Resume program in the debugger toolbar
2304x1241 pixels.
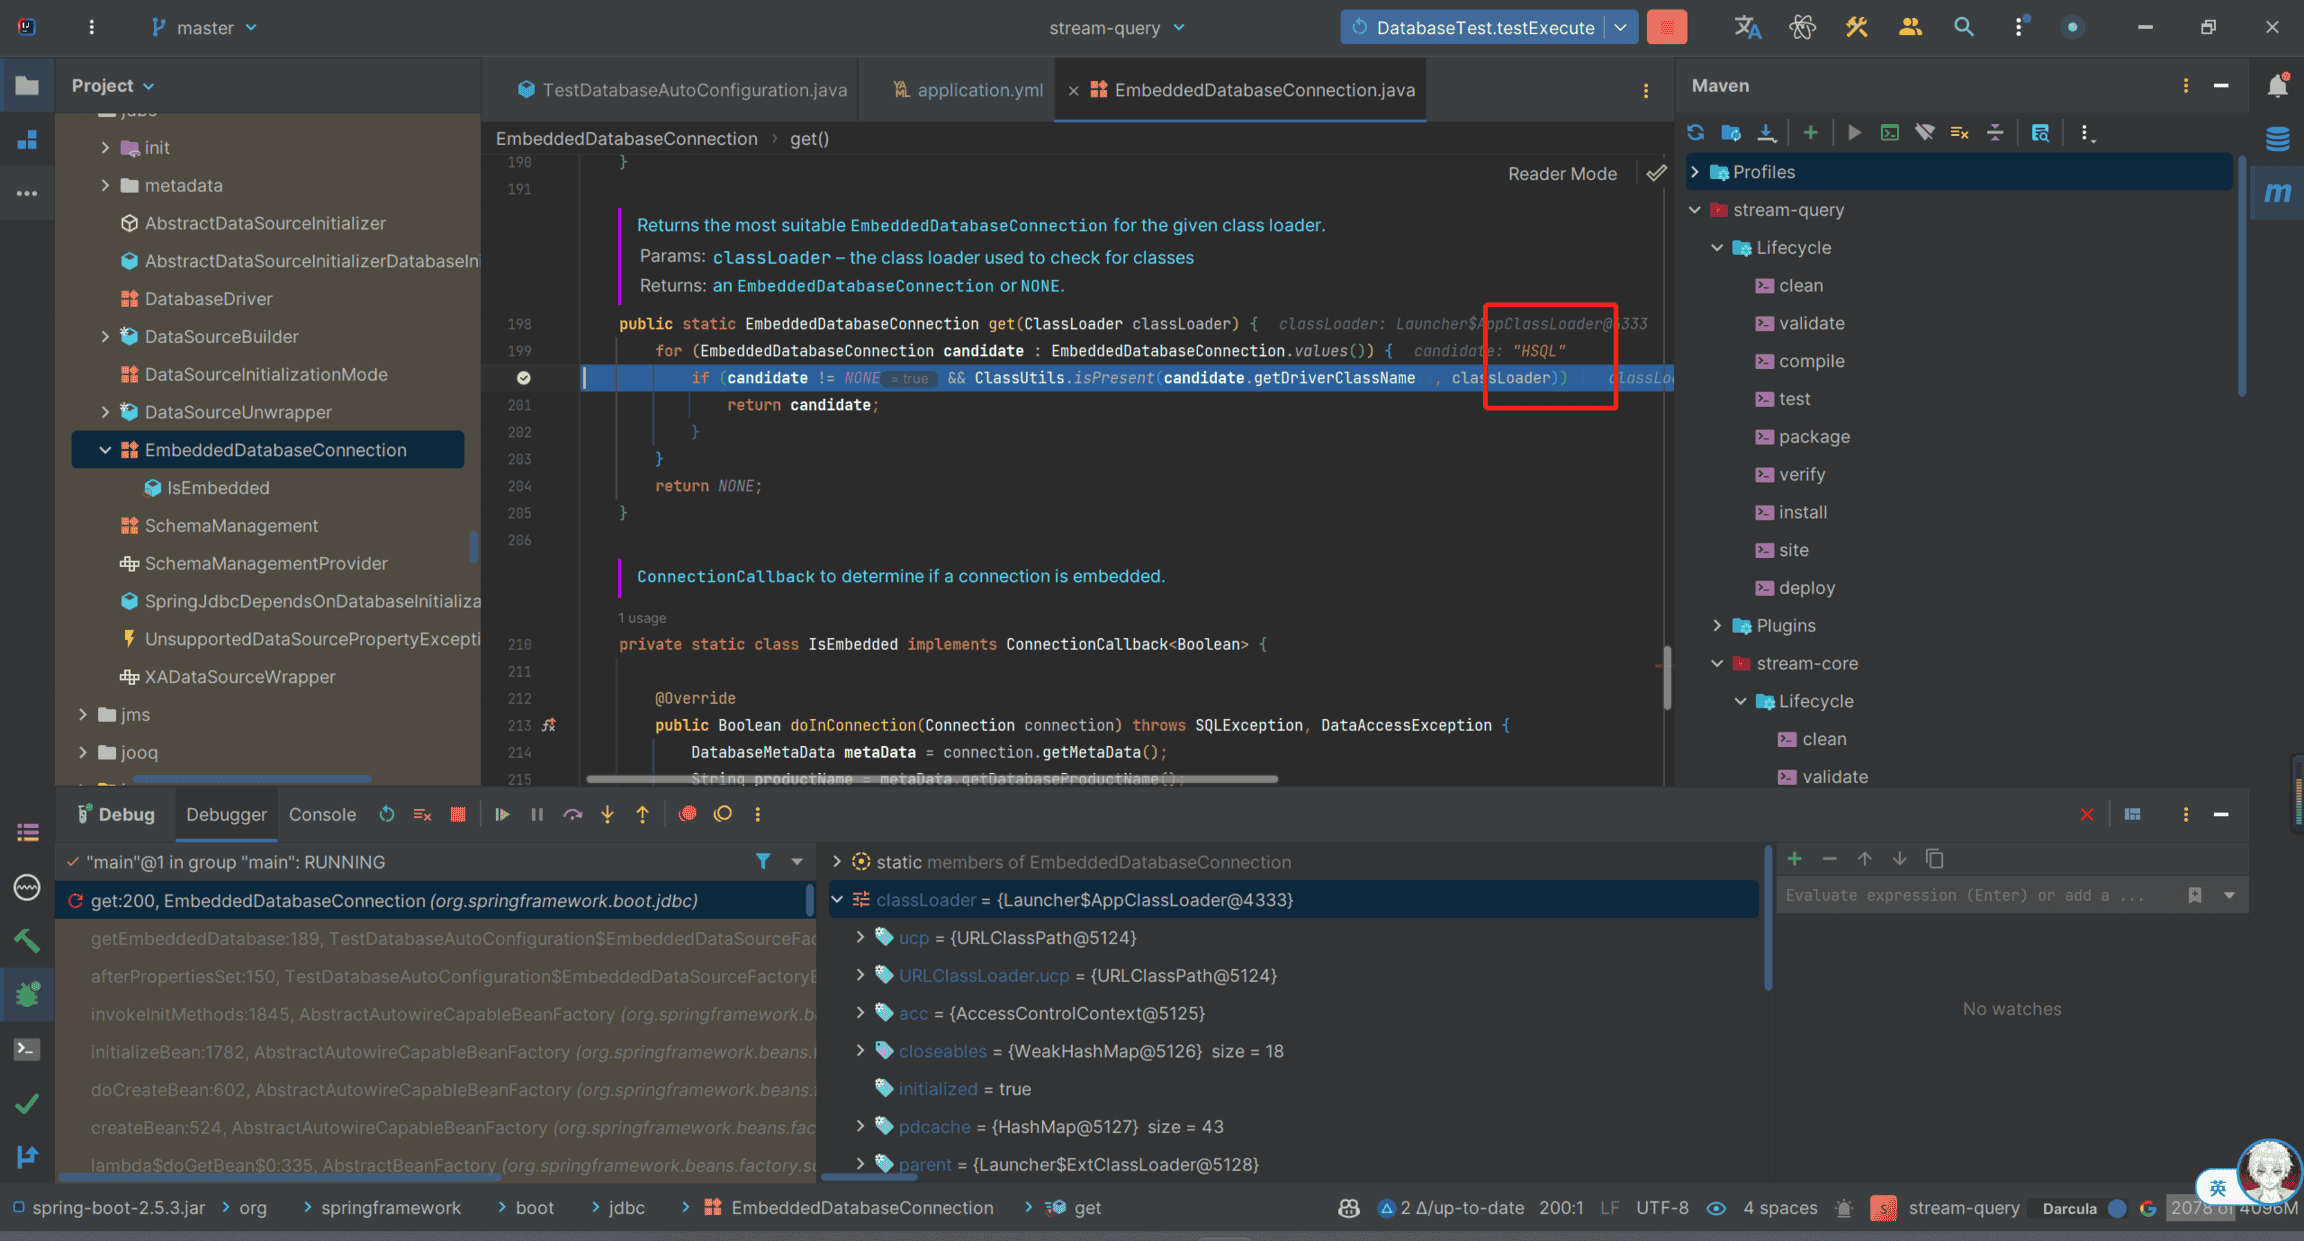pyautogui.click(x=502, y=815)
